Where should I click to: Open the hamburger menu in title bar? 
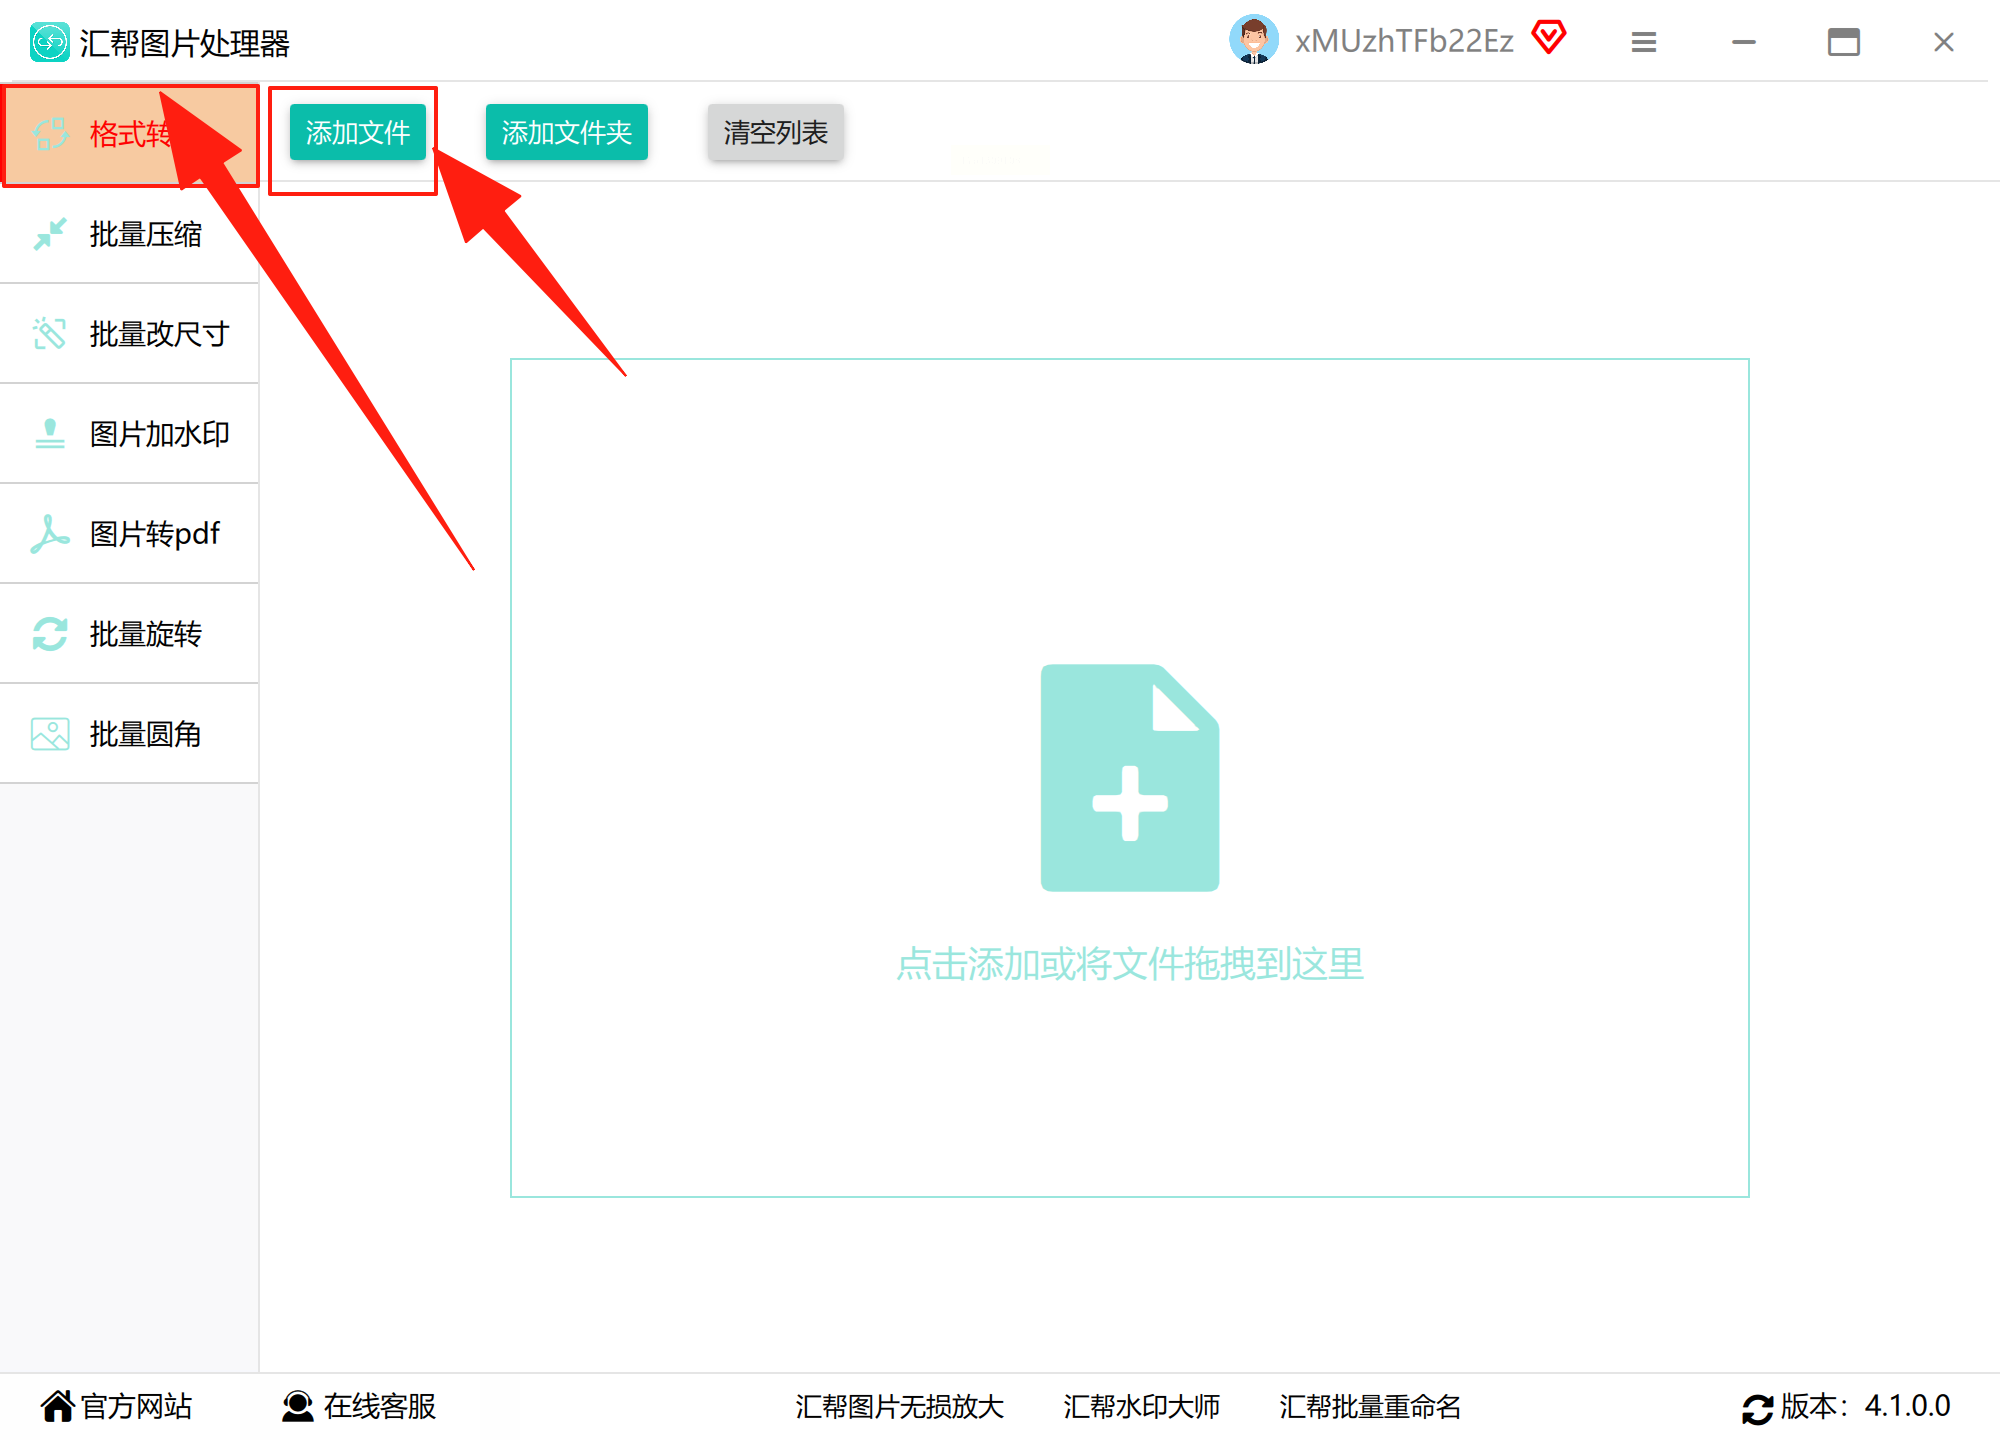tap(1644, 42)
